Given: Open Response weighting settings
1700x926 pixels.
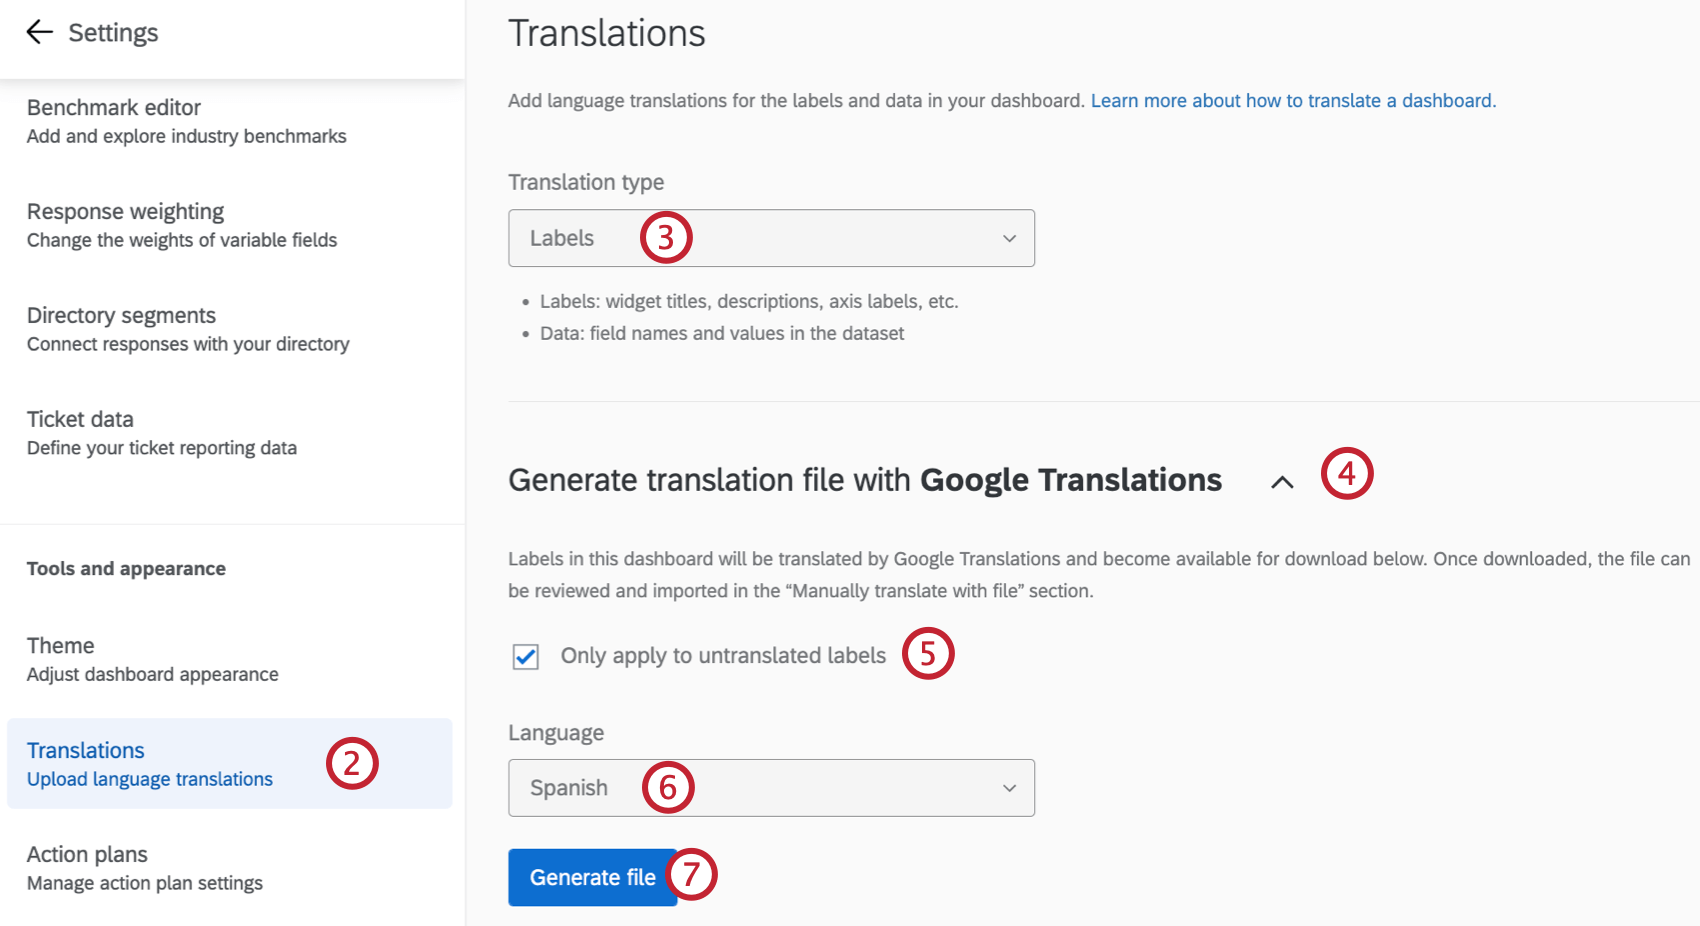Looking at the screenshot, I should tap(125, 211).
